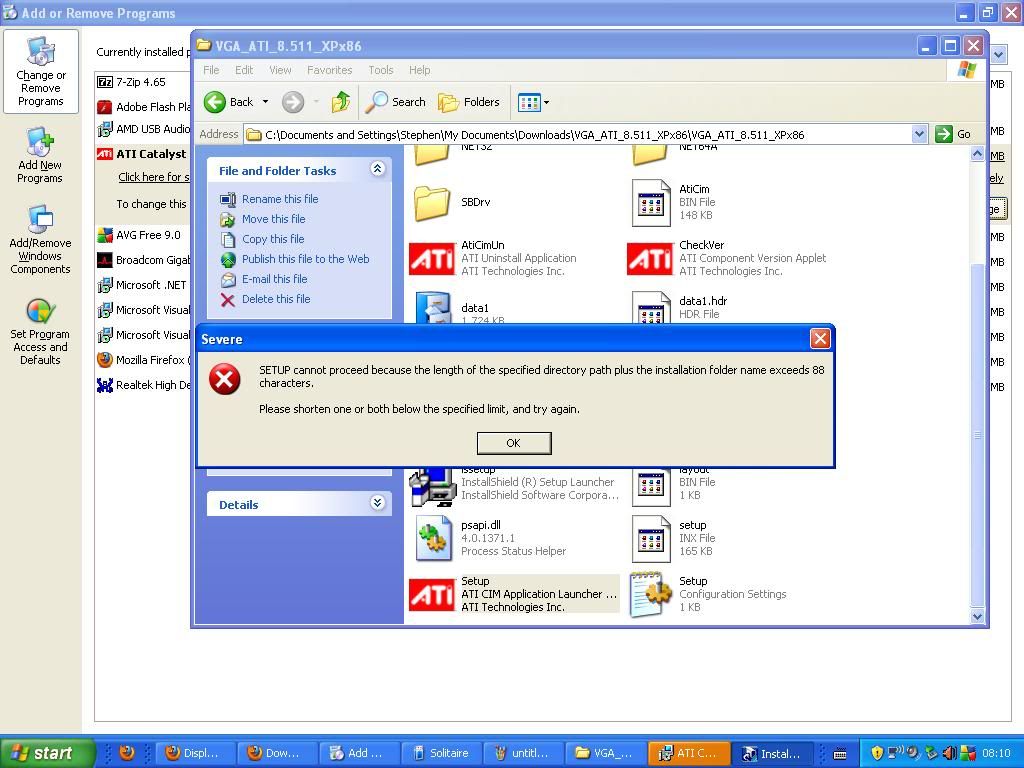Click Change or Remove Programs button
This screenshot has width=1024, height=768.
(40, 71)
